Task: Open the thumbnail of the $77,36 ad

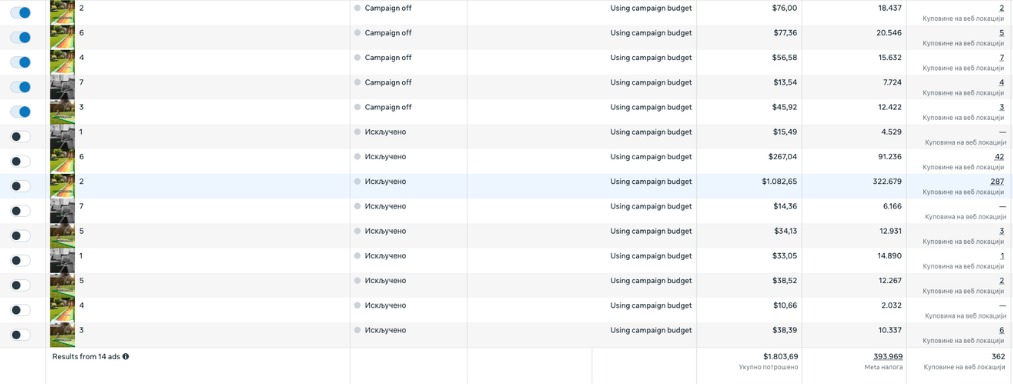Action: (x=63, y=37)
